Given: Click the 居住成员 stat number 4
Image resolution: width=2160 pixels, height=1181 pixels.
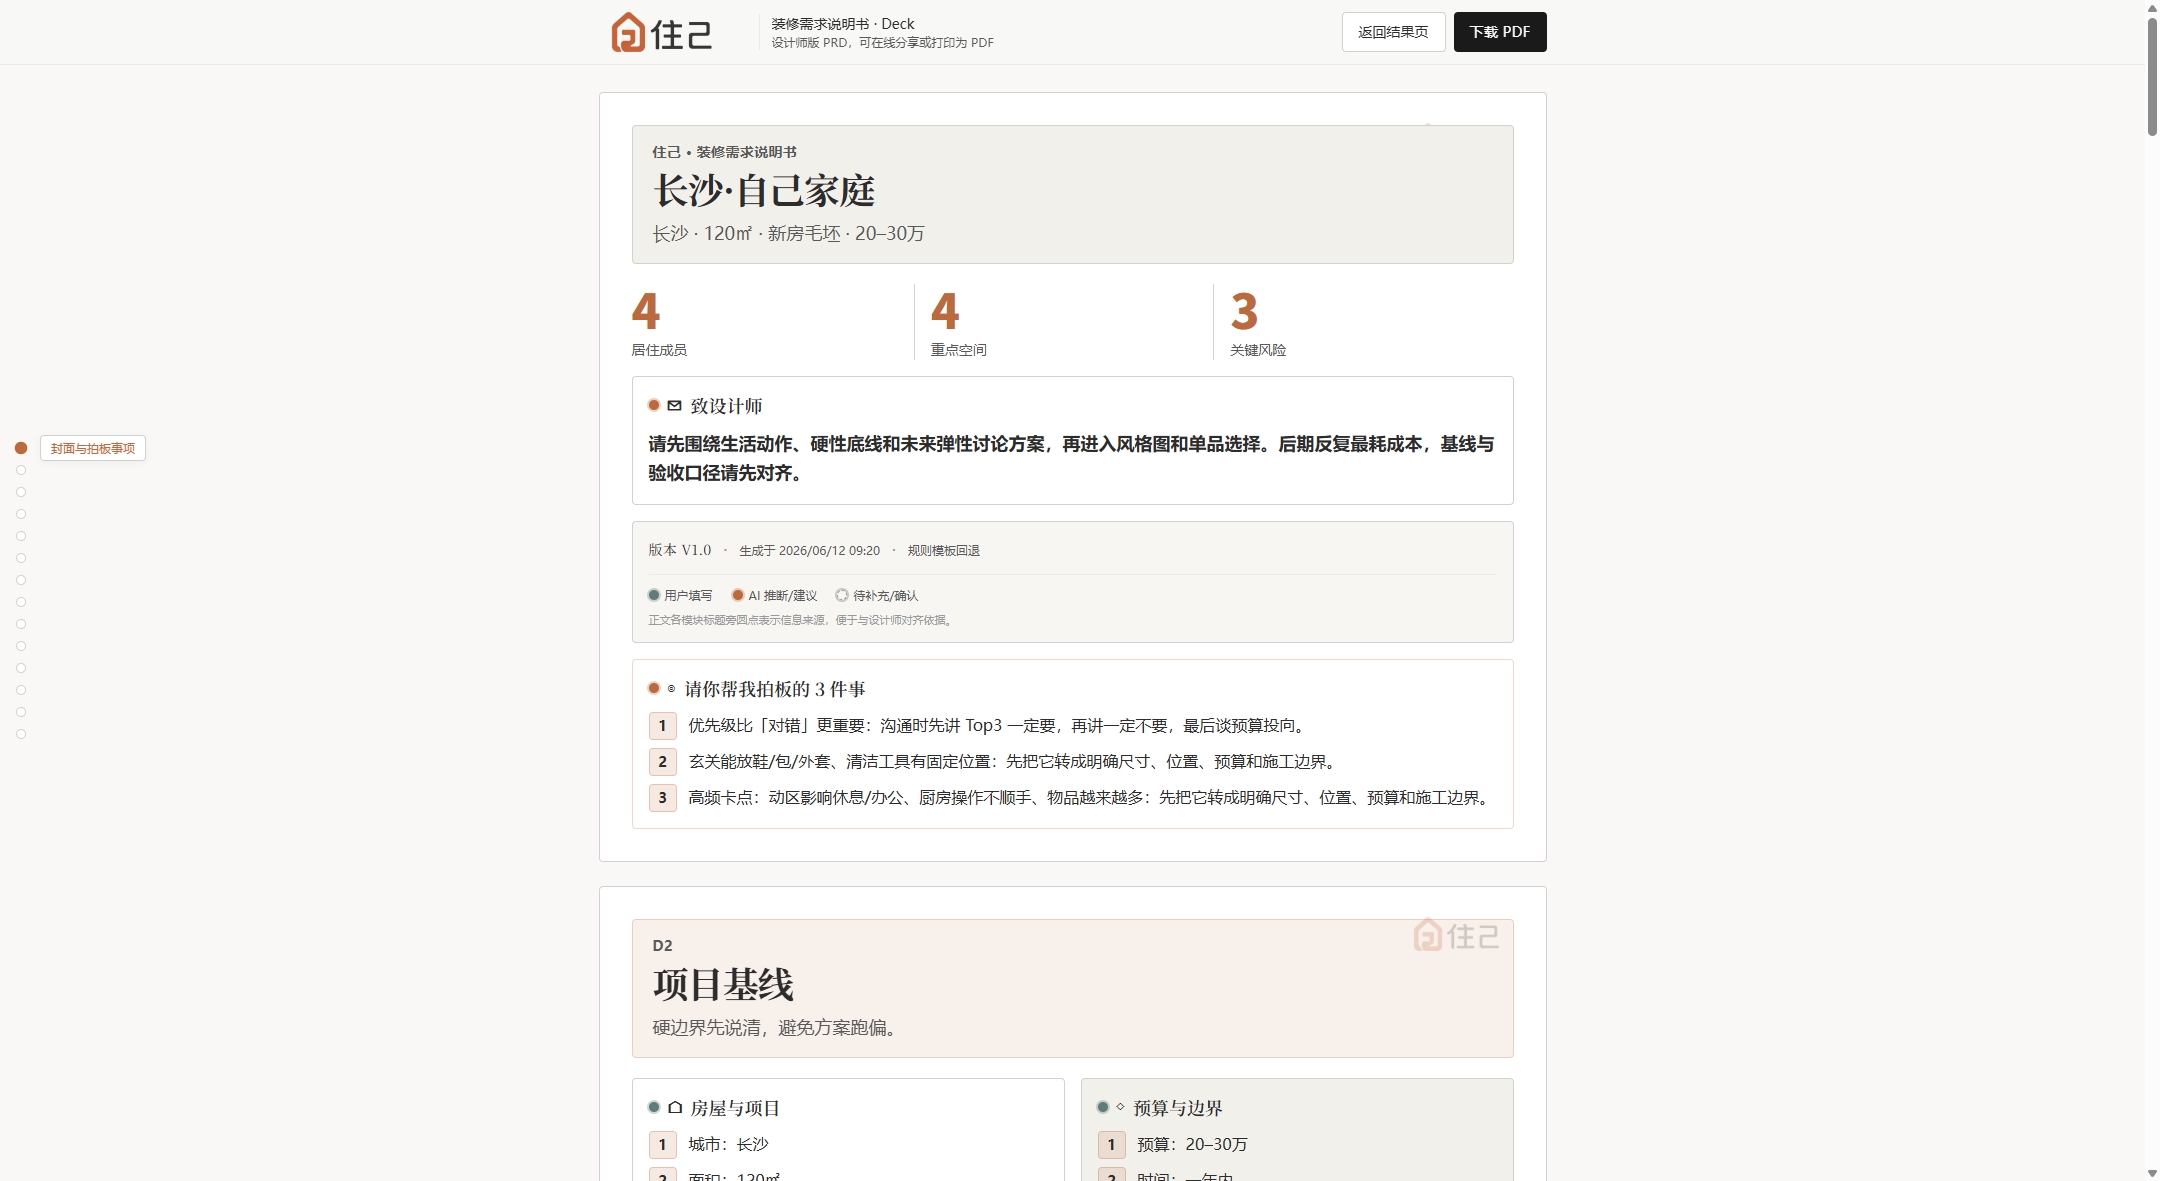Looking at the screenshot, I should (x=646, y=311).
